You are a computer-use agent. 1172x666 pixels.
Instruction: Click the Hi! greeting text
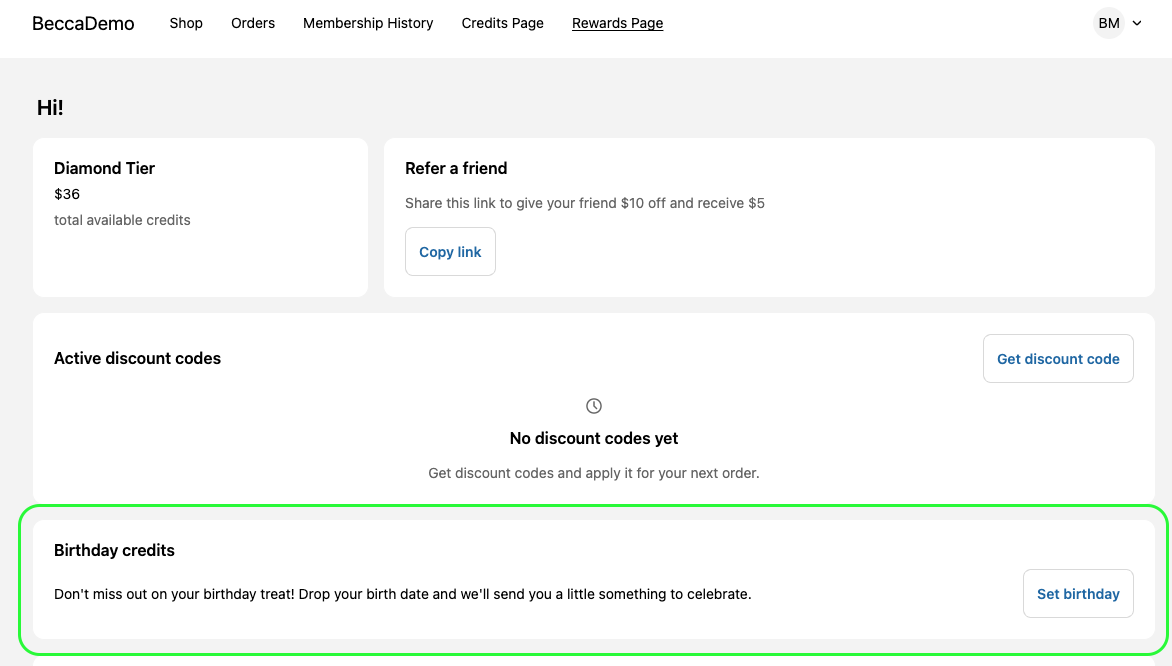coord(50,108)
